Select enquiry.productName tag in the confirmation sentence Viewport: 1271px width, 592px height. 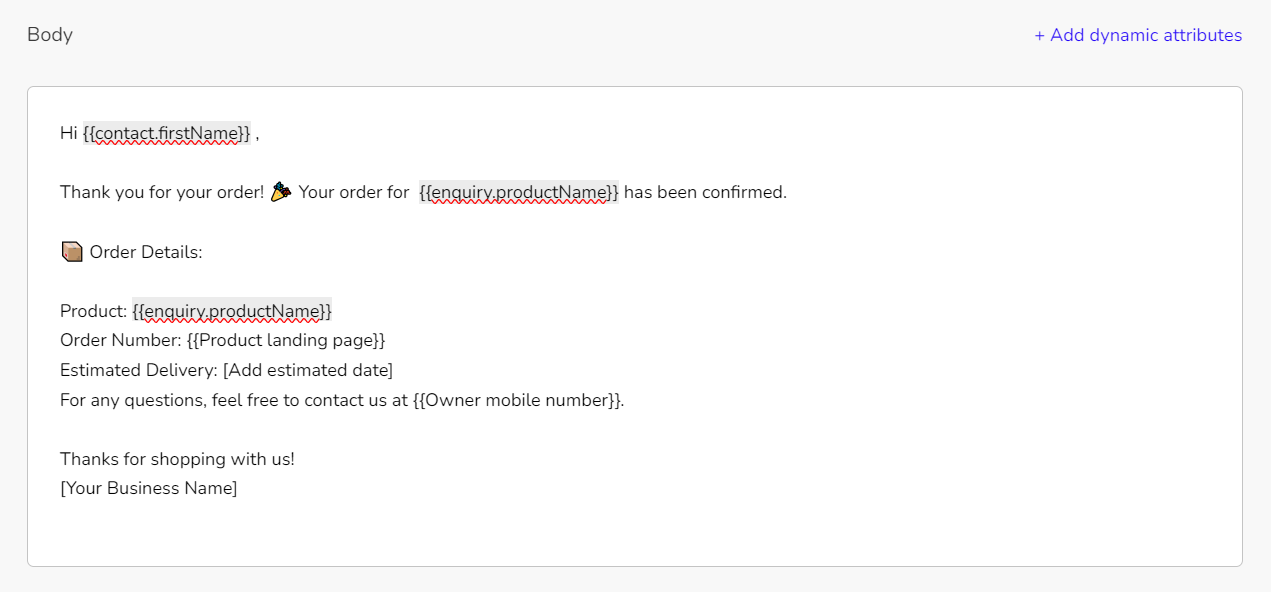(x=519, y=192)
